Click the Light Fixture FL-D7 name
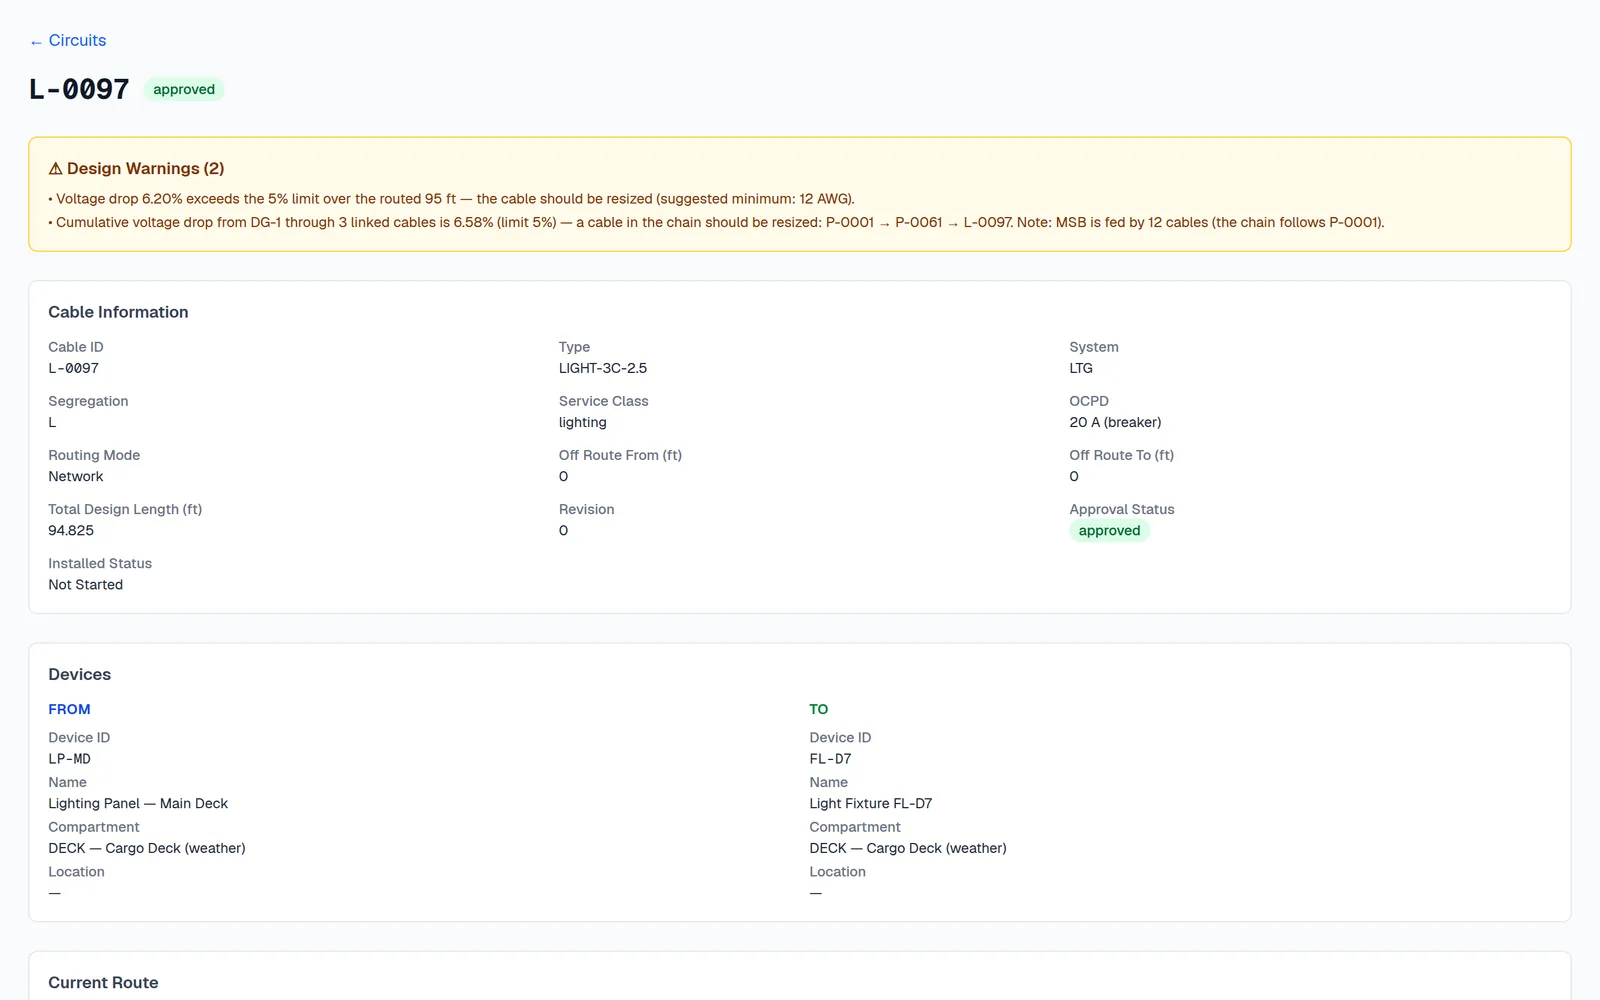The height and width of the screenshot is (1000, 1600). pyautogui.click(x=871, y=803)
